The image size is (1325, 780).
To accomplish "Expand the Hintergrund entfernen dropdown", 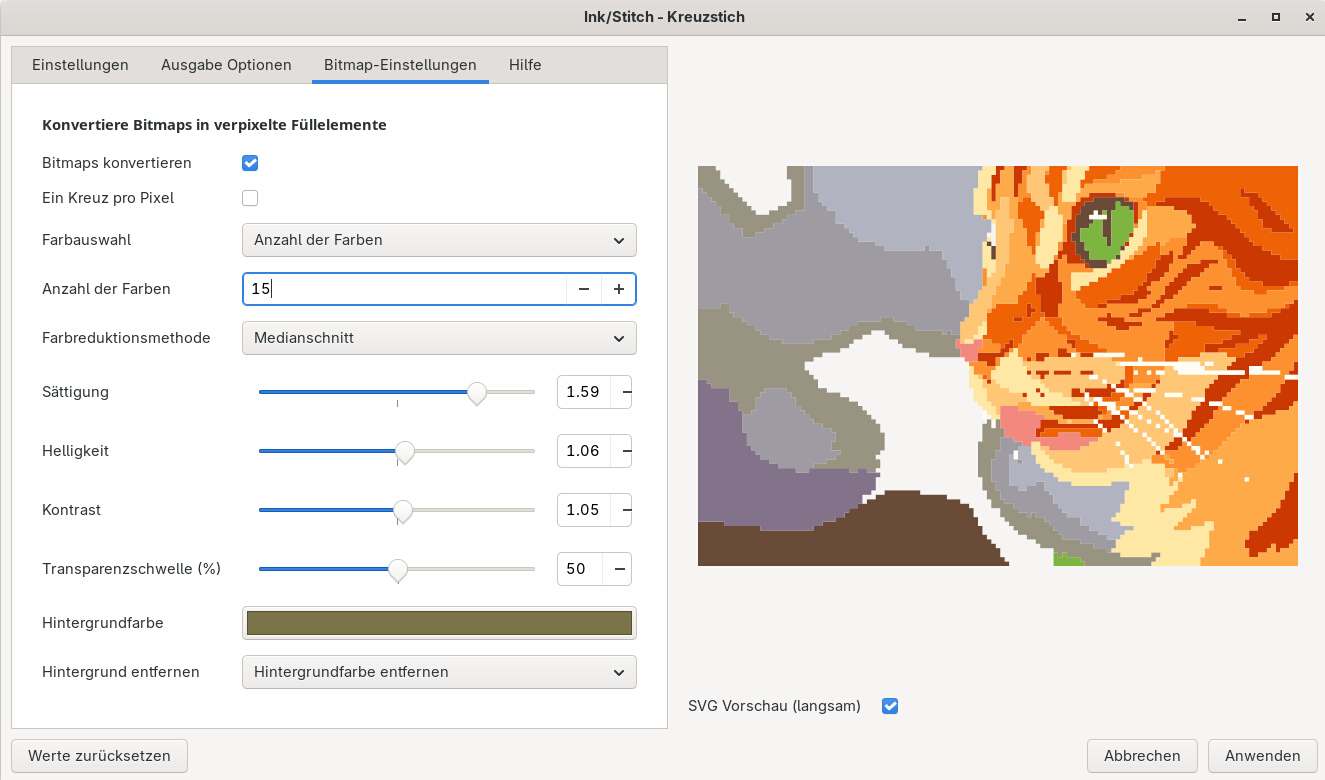I will coord(439,672).
